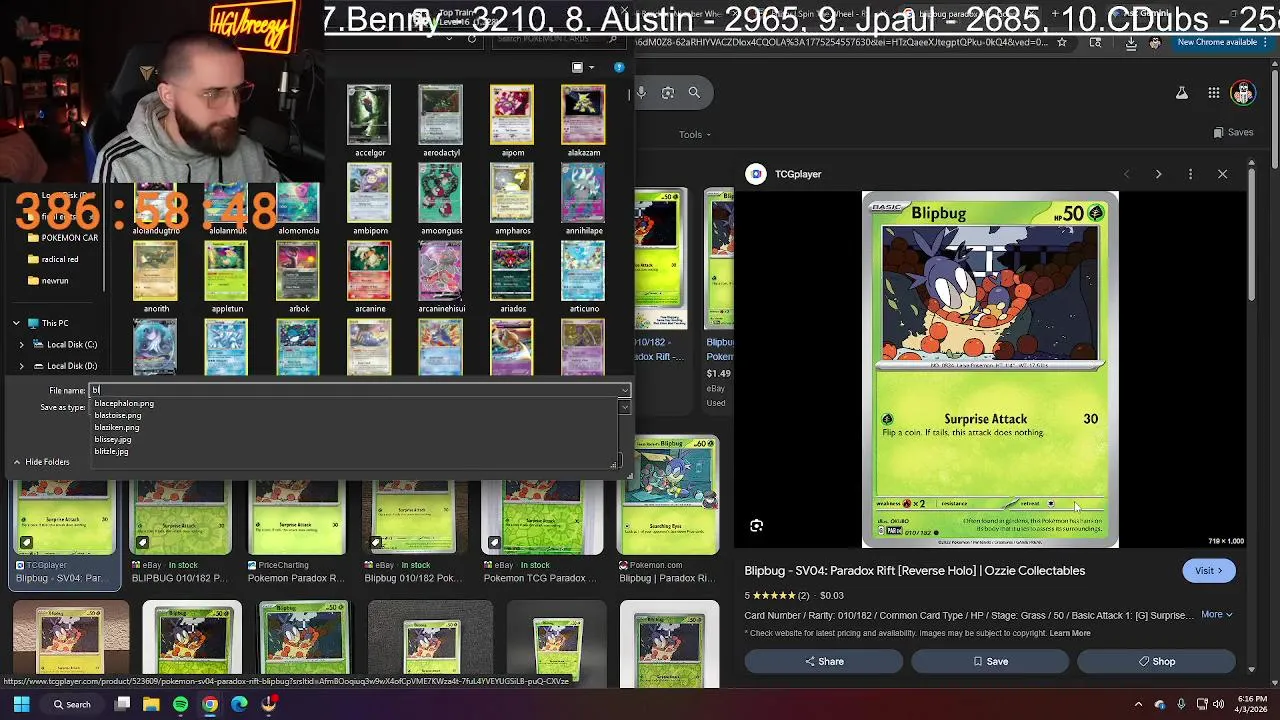Click the Visit button
Viewport: 1280px width, 720px height.
point(1209,571)
